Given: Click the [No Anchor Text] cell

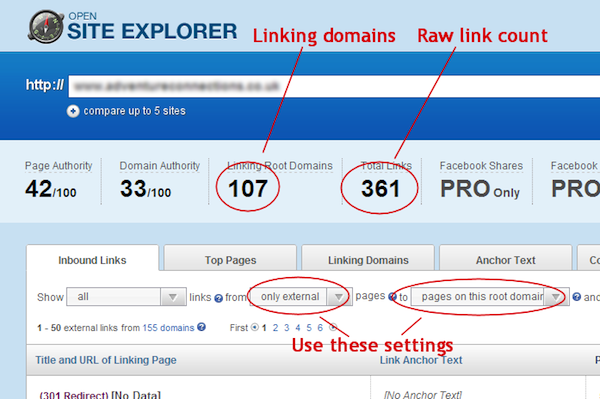Looking at the screenshot, I should pyautogui.click(x=423, y=395).
